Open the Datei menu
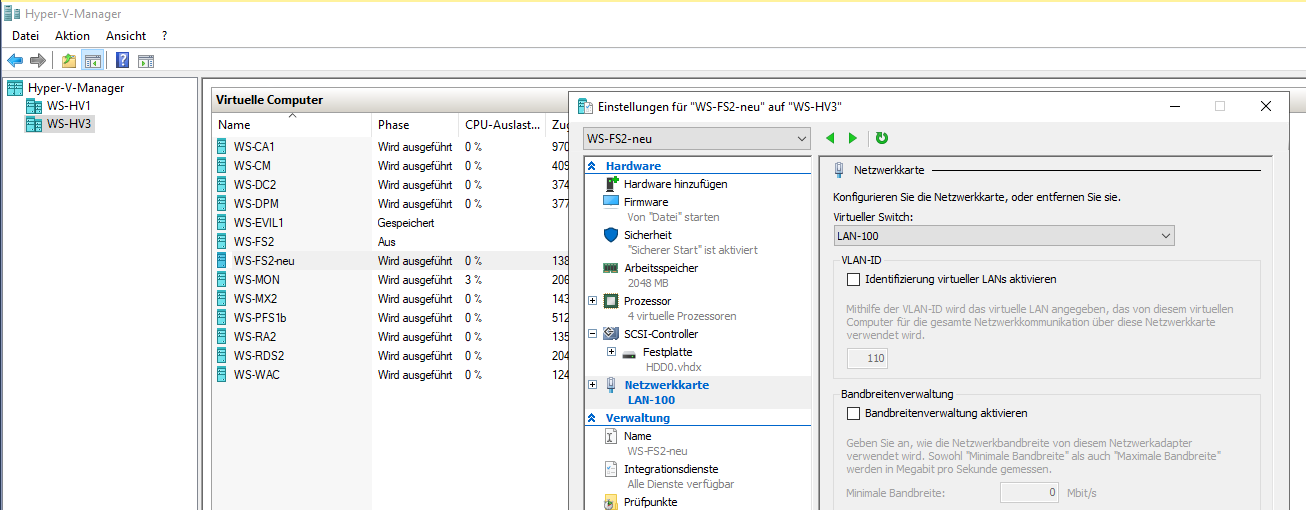This screenshot has height=510, width=1306. pyautogui.click(x=25, y=35)
